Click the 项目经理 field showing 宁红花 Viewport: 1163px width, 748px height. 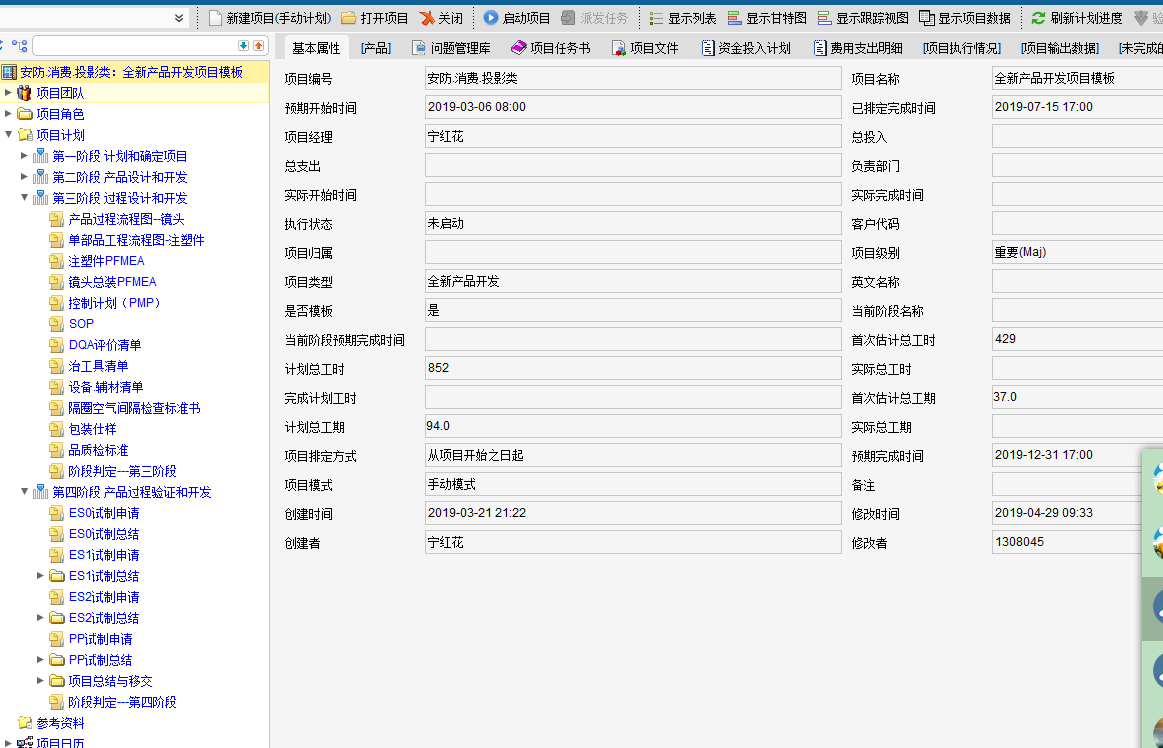click(x=632, y=137)
